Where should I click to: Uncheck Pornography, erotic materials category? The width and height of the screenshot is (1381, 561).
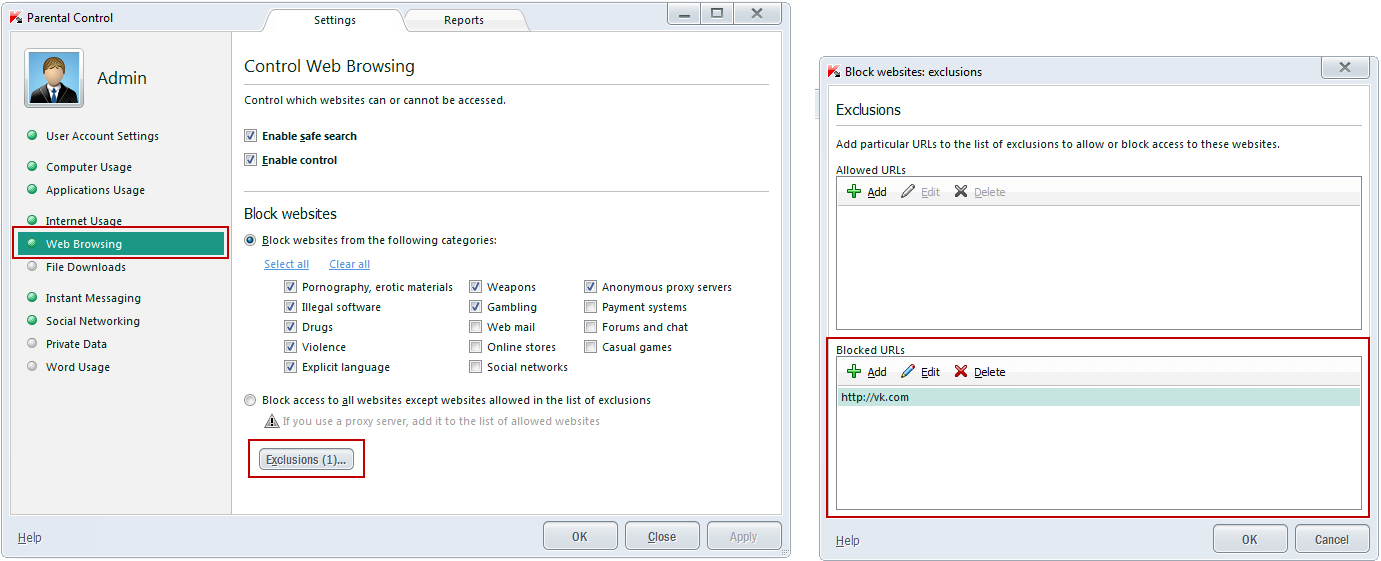click(x=291, y=287)
